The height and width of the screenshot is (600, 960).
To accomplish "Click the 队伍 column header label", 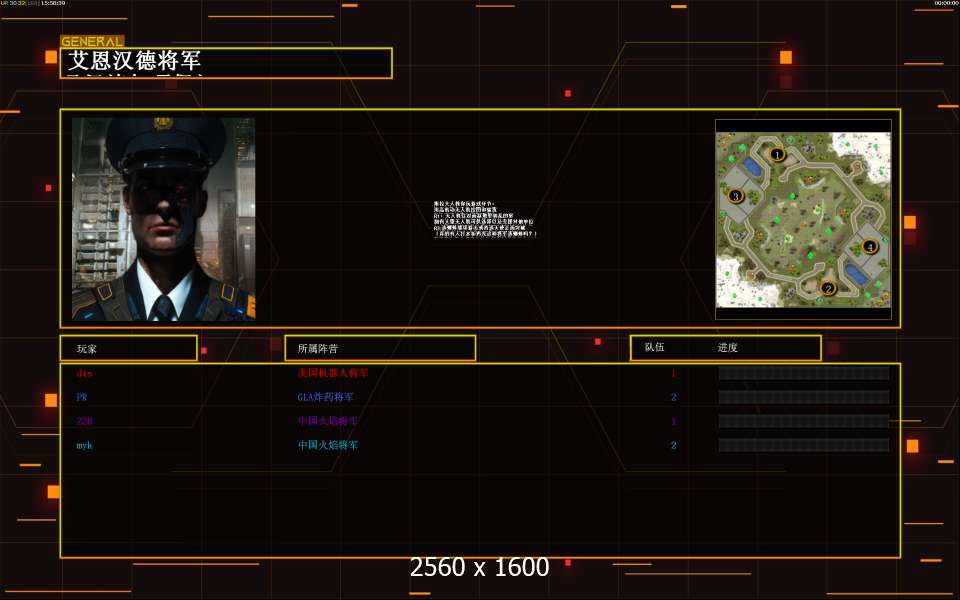I will (x=654, y=348).
